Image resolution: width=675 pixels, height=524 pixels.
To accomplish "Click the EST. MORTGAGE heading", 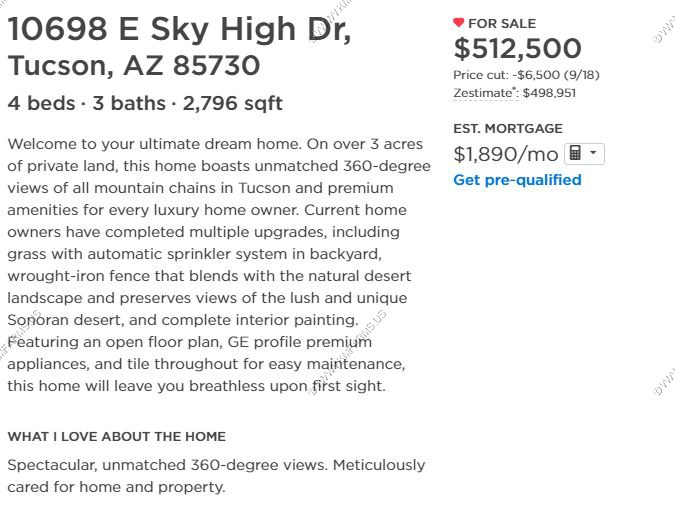I will pos(508,128).
